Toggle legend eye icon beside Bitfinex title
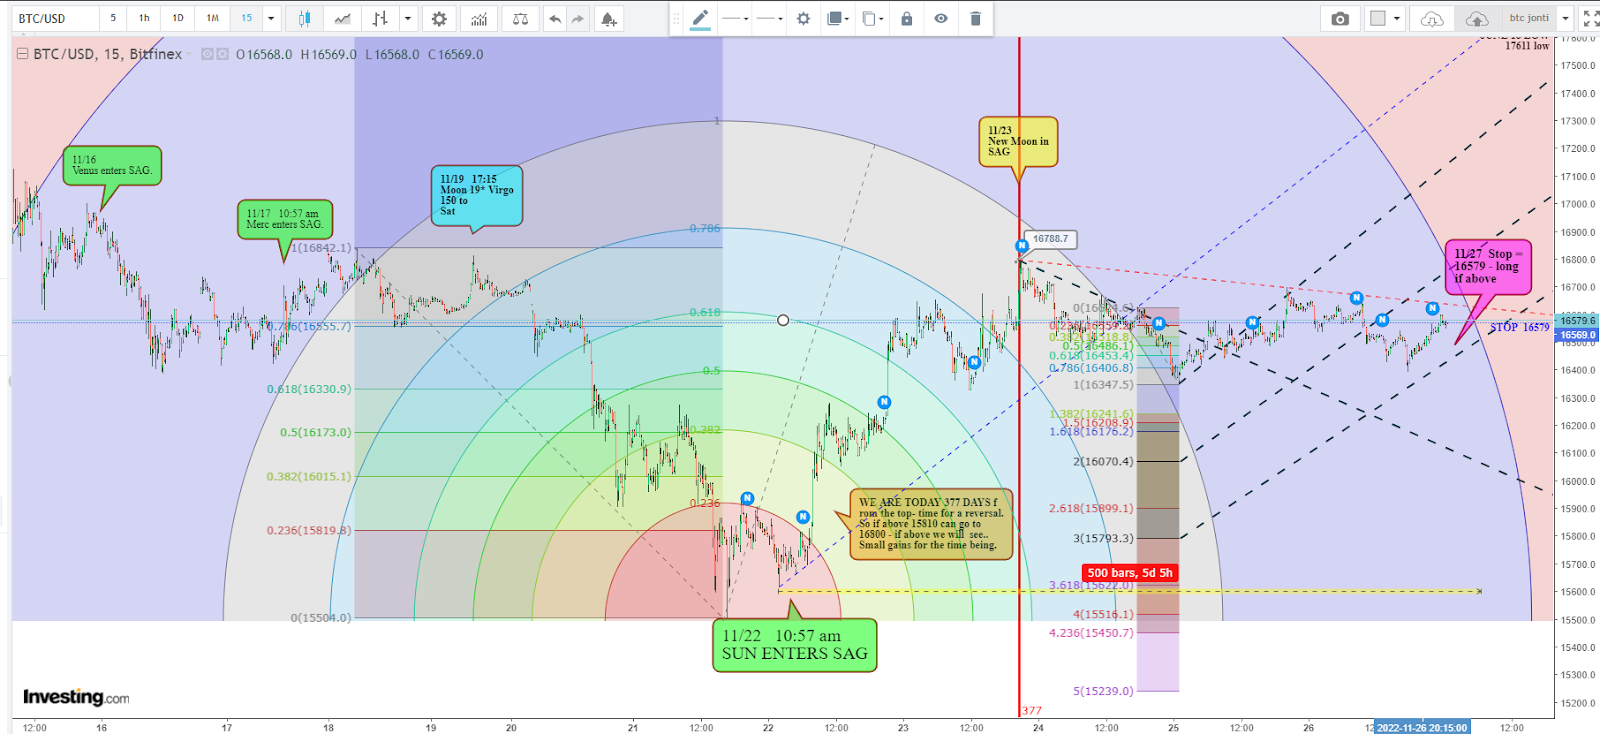Image resolution: width=1600 pixels, height=734 pixels. [x=207, y=54]
